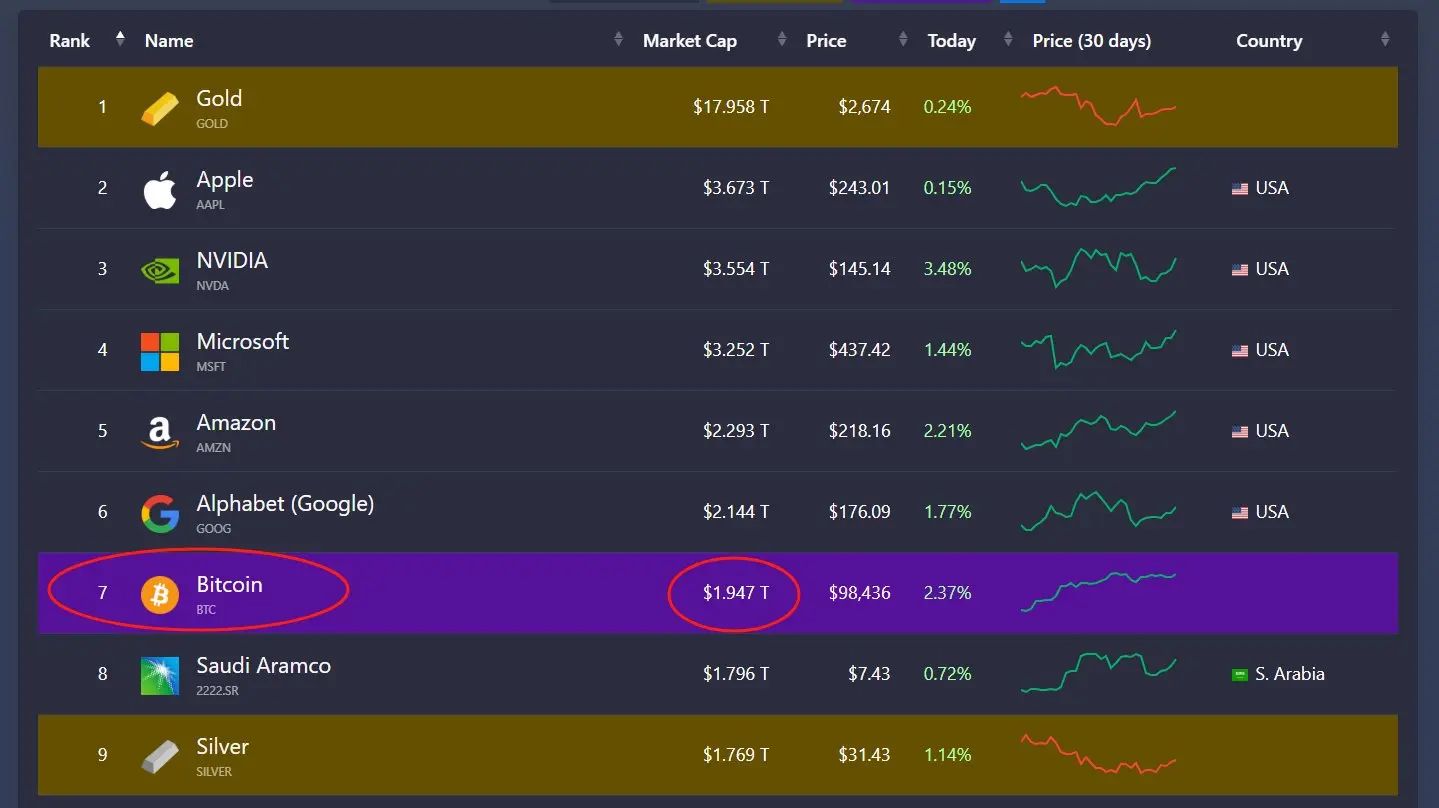Click the USA flag in Amazon row
The image size is (1439, 808).
[1240, 432]
